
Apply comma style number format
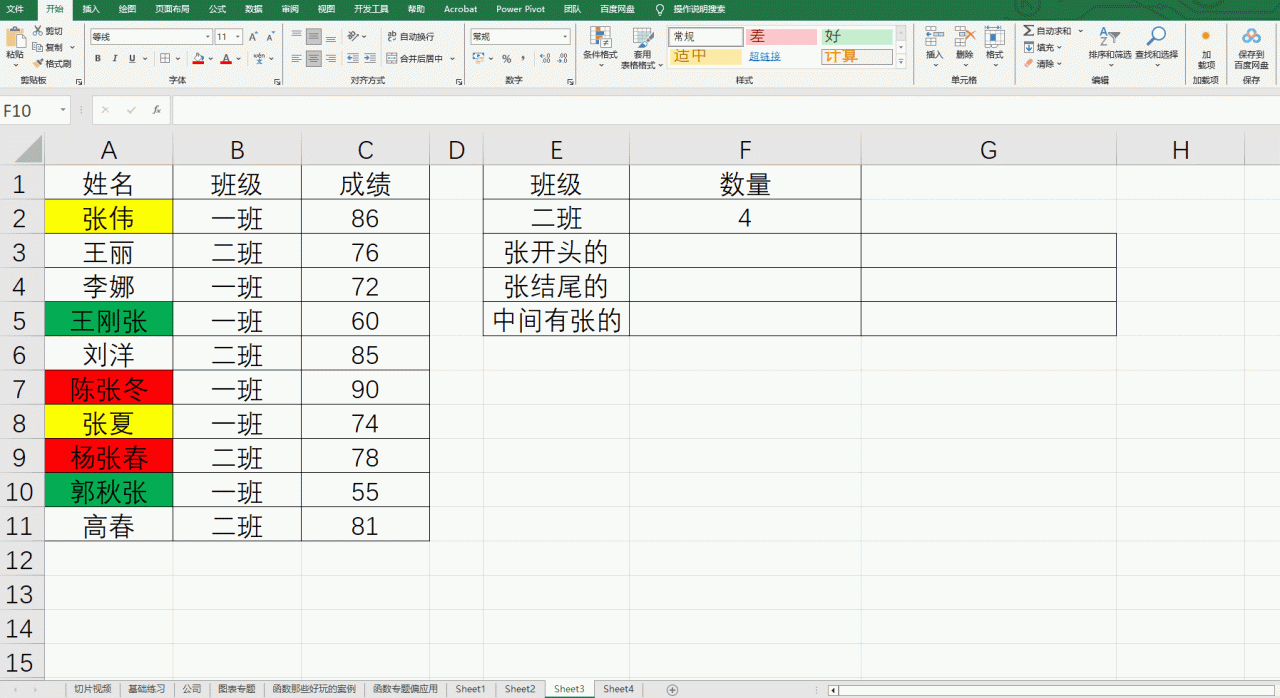(523, 59)
